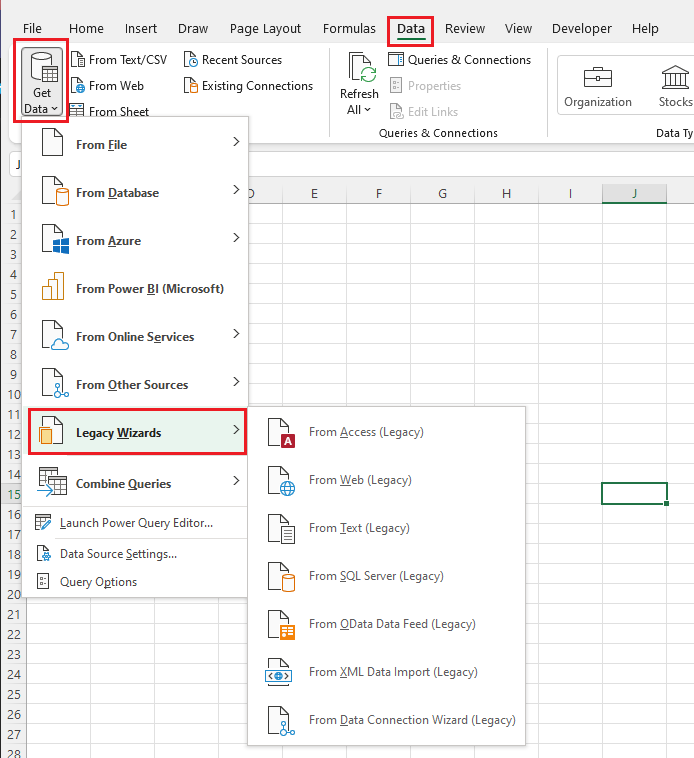This screenshot has width=694, height=758.
Task: Click the From Azure Windows icon
Action: 55,239
